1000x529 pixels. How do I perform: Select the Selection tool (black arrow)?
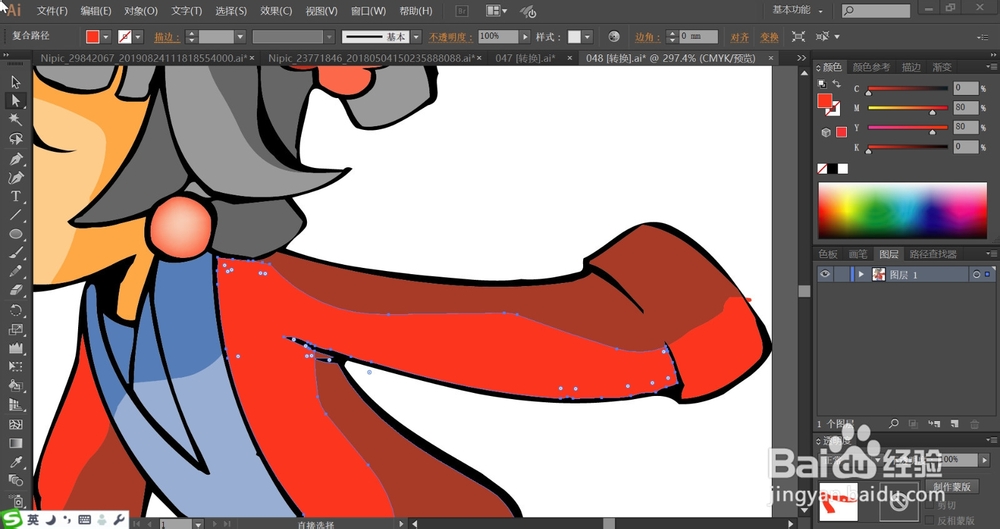[16, 82]
